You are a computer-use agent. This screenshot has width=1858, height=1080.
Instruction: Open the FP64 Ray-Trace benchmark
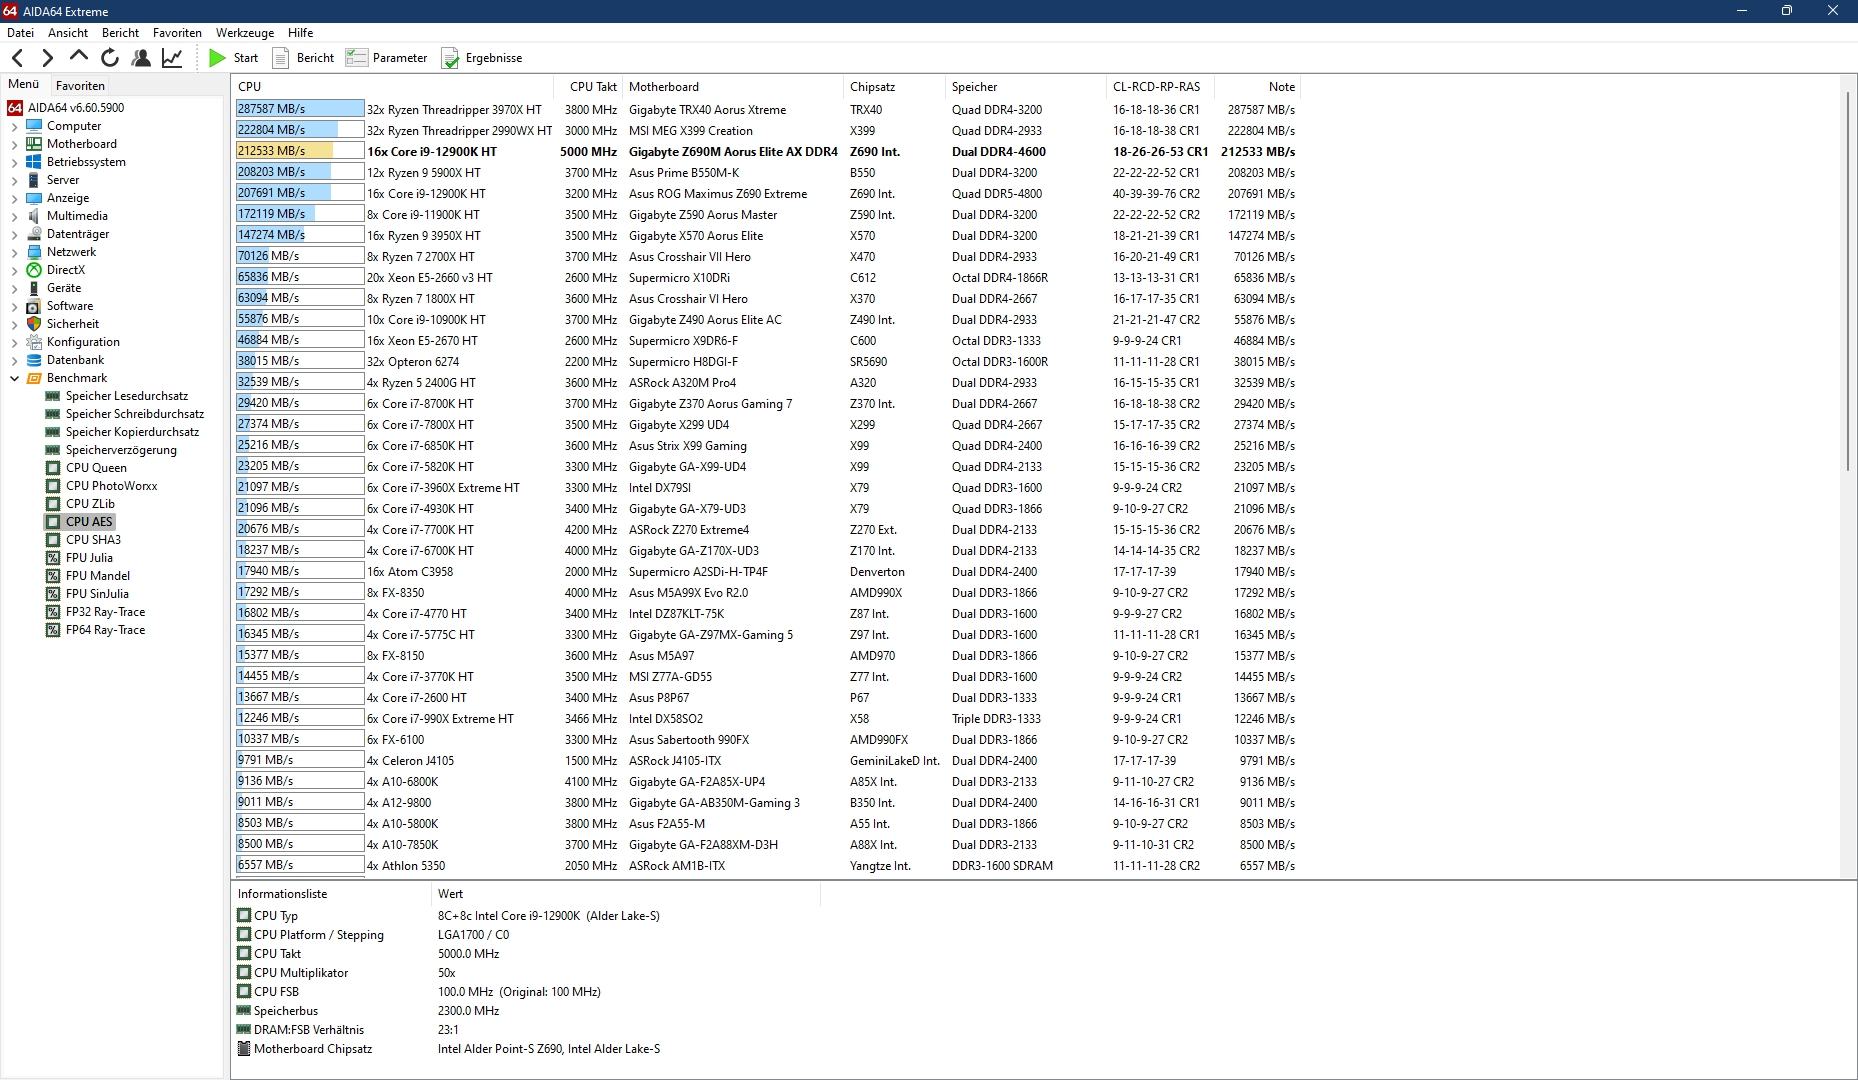(x=105, y=630)
